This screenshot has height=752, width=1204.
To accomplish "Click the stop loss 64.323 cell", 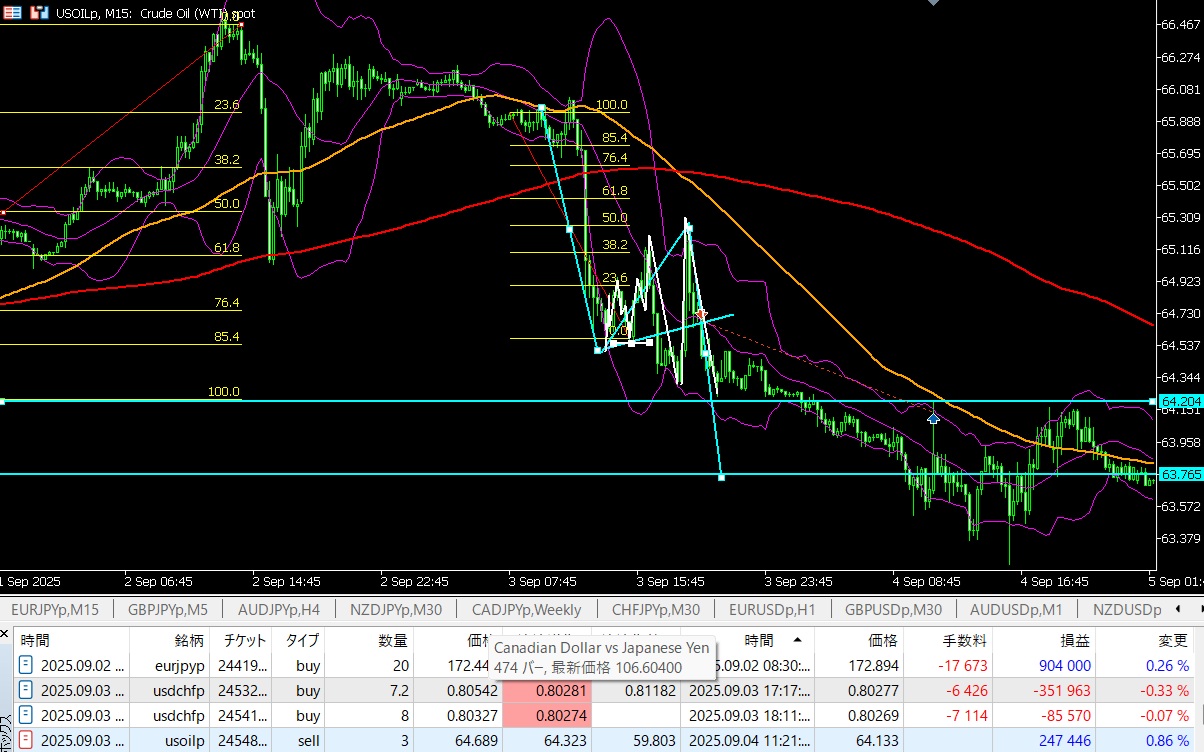I will click(x=547, y=742).
